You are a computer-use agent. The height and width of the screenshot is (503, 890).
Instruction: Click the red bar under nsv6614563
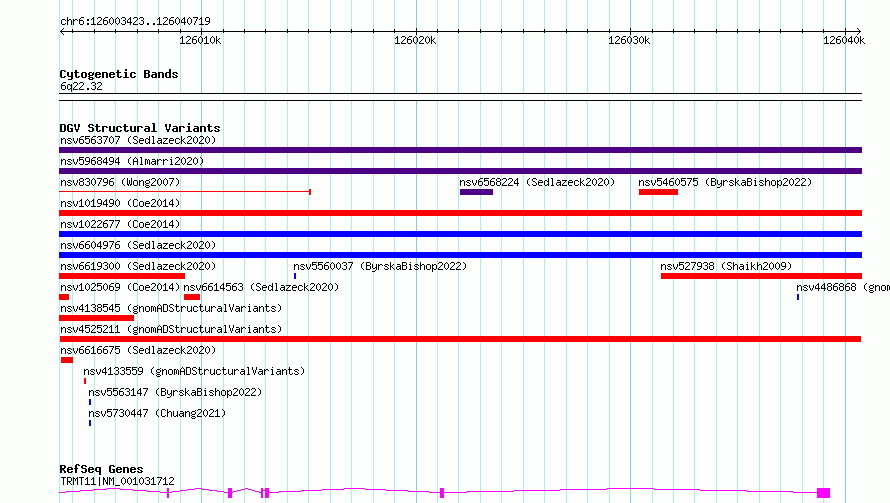(x=192, y=297)
